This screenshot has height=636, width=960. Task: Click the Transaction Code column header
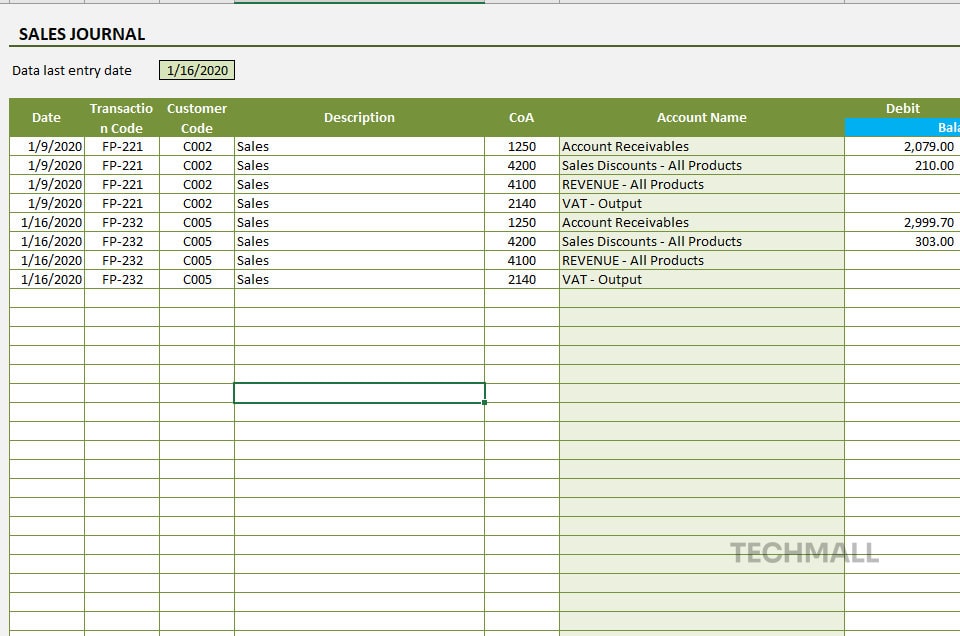point(121,117)
